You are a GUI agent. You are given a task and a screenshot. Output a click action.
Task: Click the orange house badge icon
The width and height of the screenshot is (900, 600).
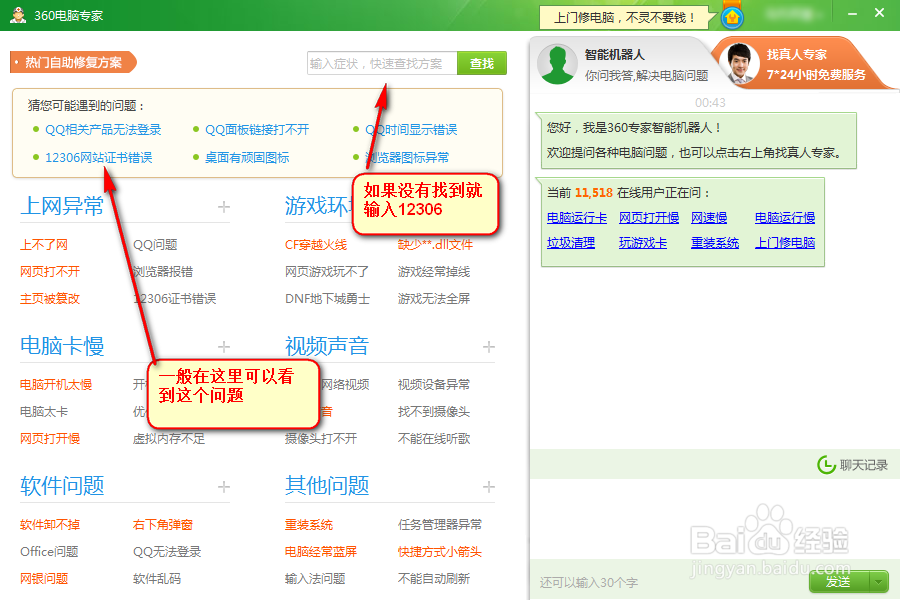pos(732,17)
